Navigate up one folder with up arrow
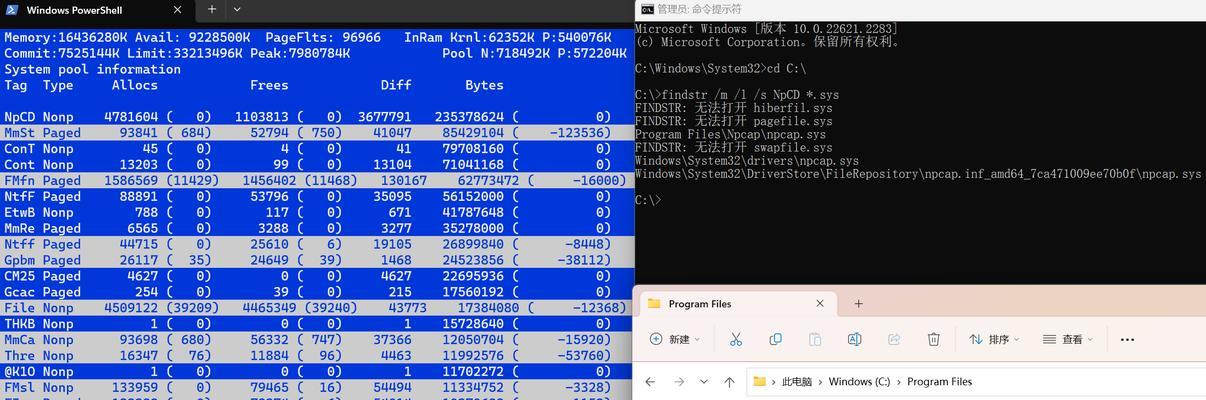Image resolution: width=1206 pixels, height=400 pixels. click(729, 381)
